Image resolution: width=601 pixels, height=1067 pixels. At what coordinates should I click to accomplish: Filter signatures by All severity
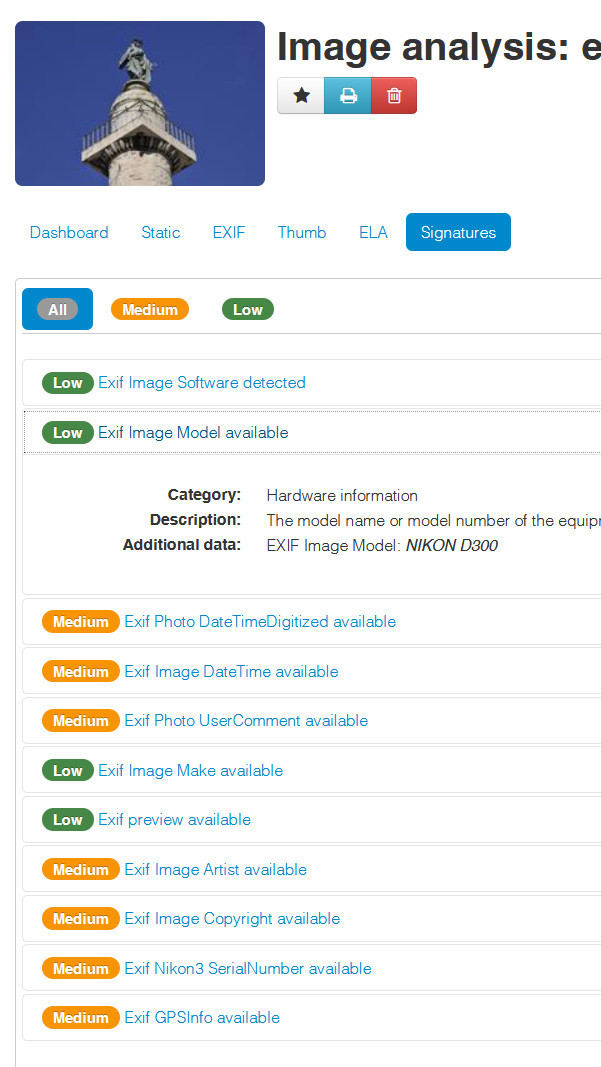point(57,309)
